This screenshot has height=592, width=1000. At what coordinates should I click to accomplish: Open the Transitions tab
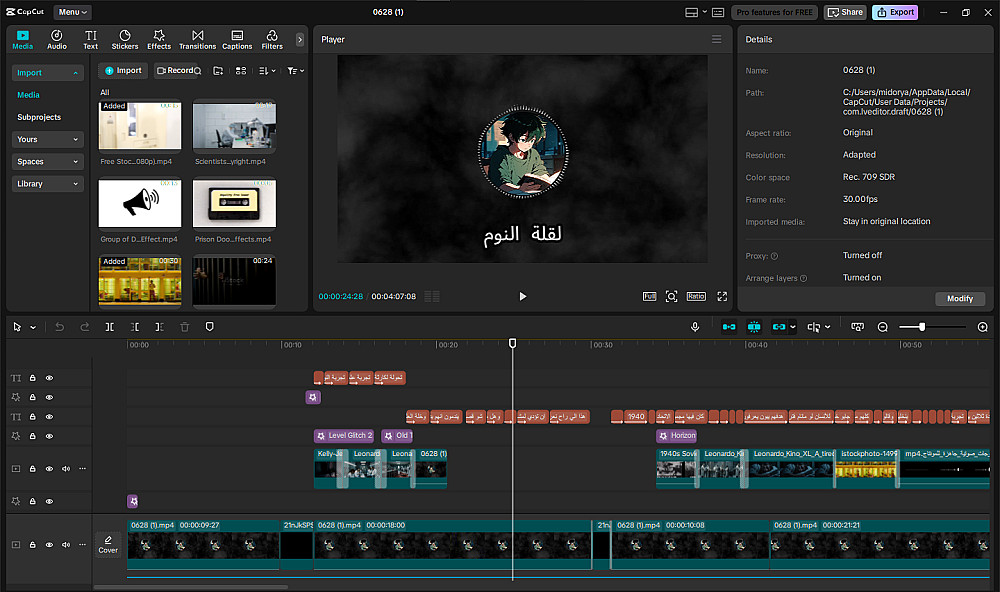click(x=198, y=40)
